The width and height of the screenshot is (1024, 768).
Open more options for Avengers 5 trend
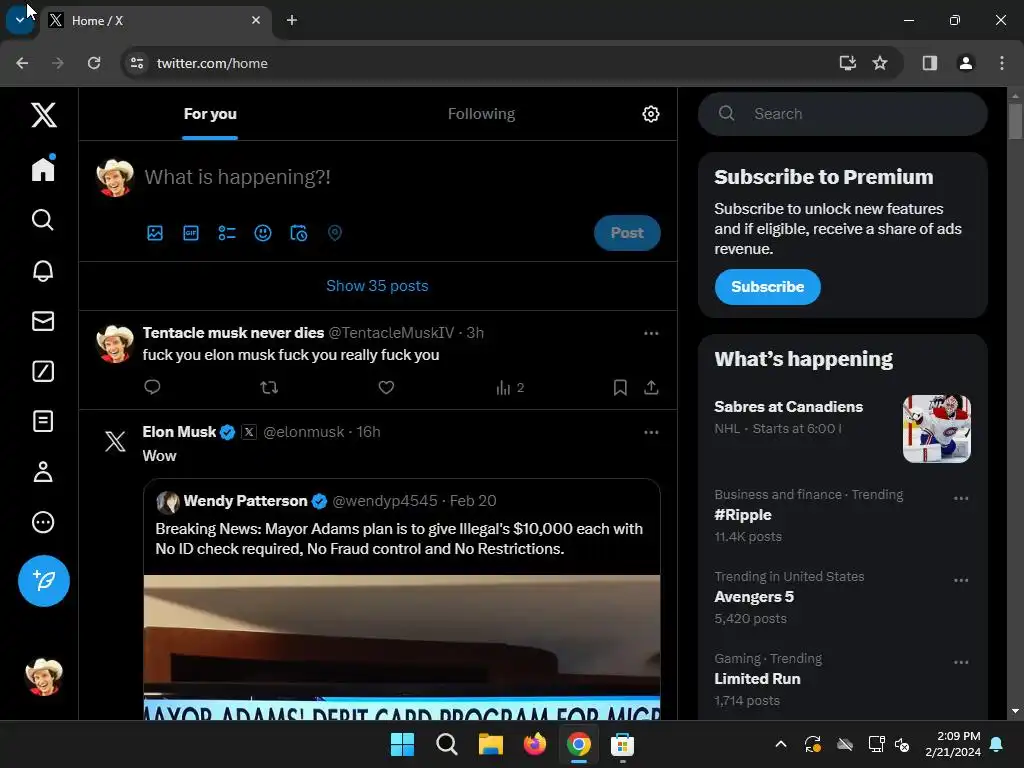tap(961, 581)
